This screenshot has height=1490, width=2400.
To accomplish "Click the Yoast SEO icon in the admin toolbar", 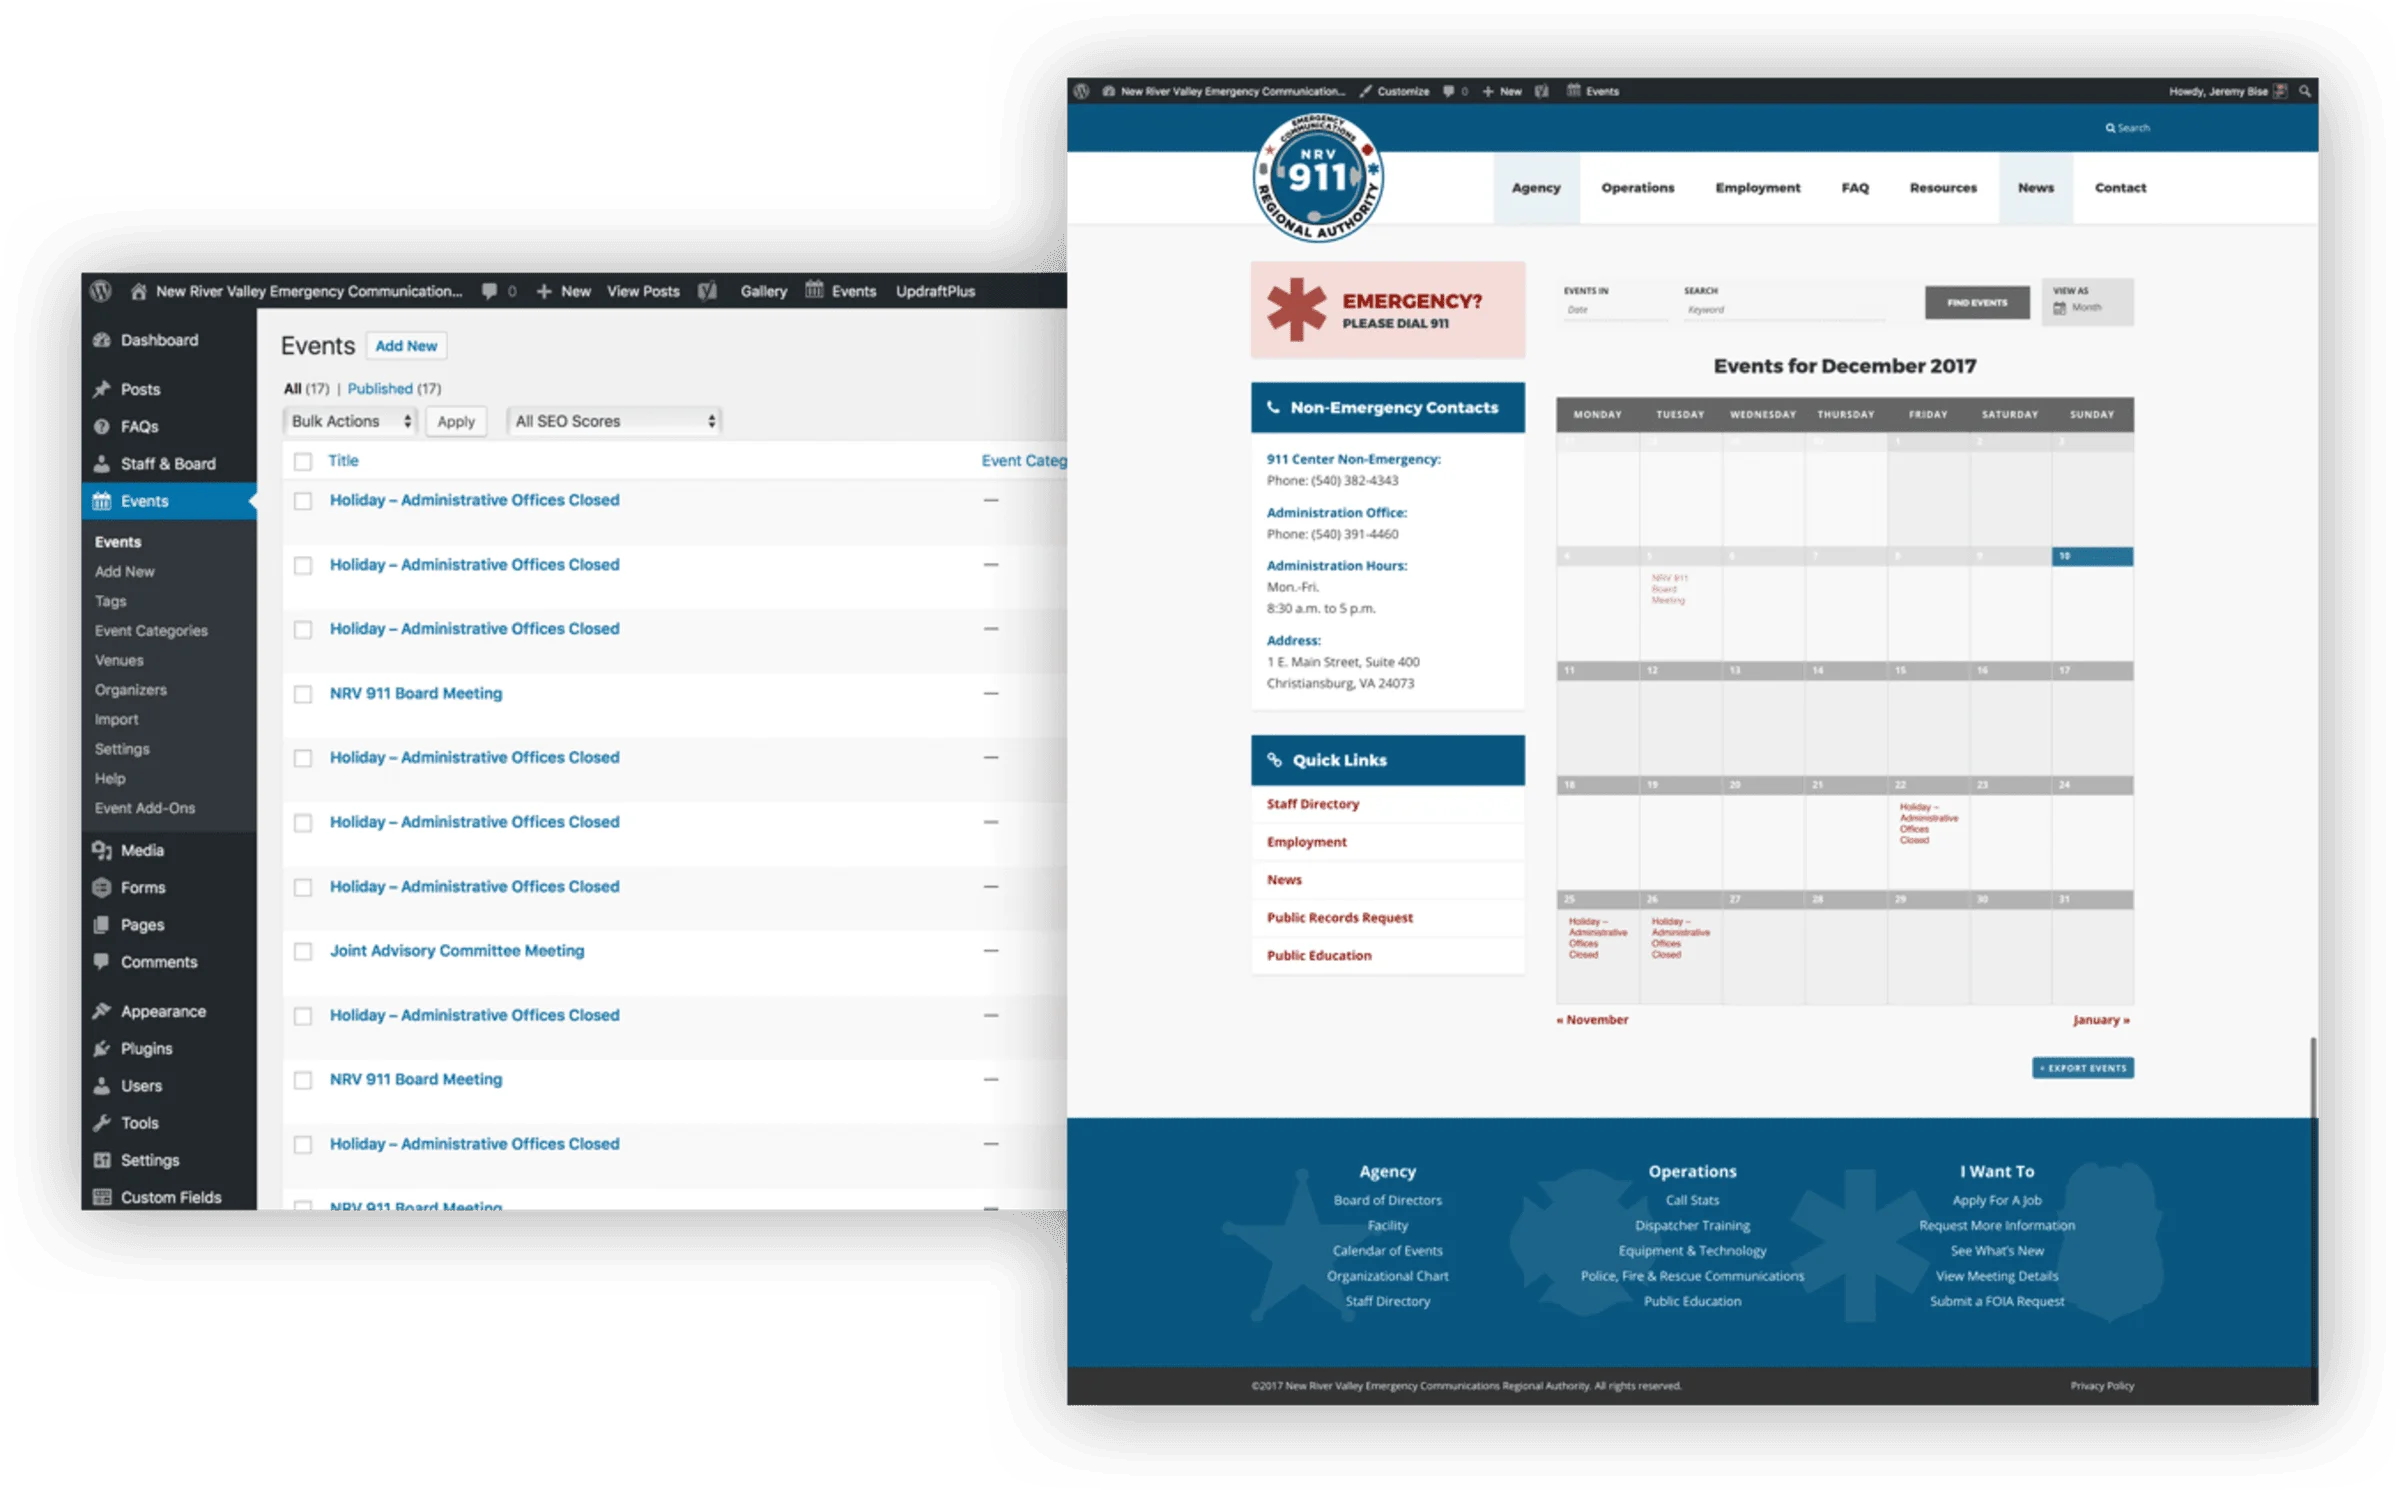I will pos(708,291).
